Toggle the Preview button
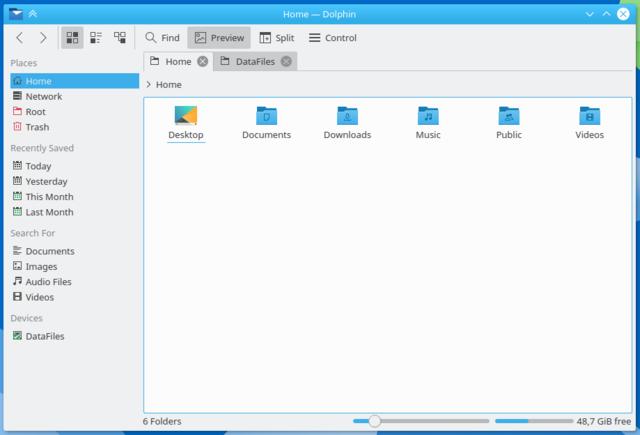 point(219,38)
